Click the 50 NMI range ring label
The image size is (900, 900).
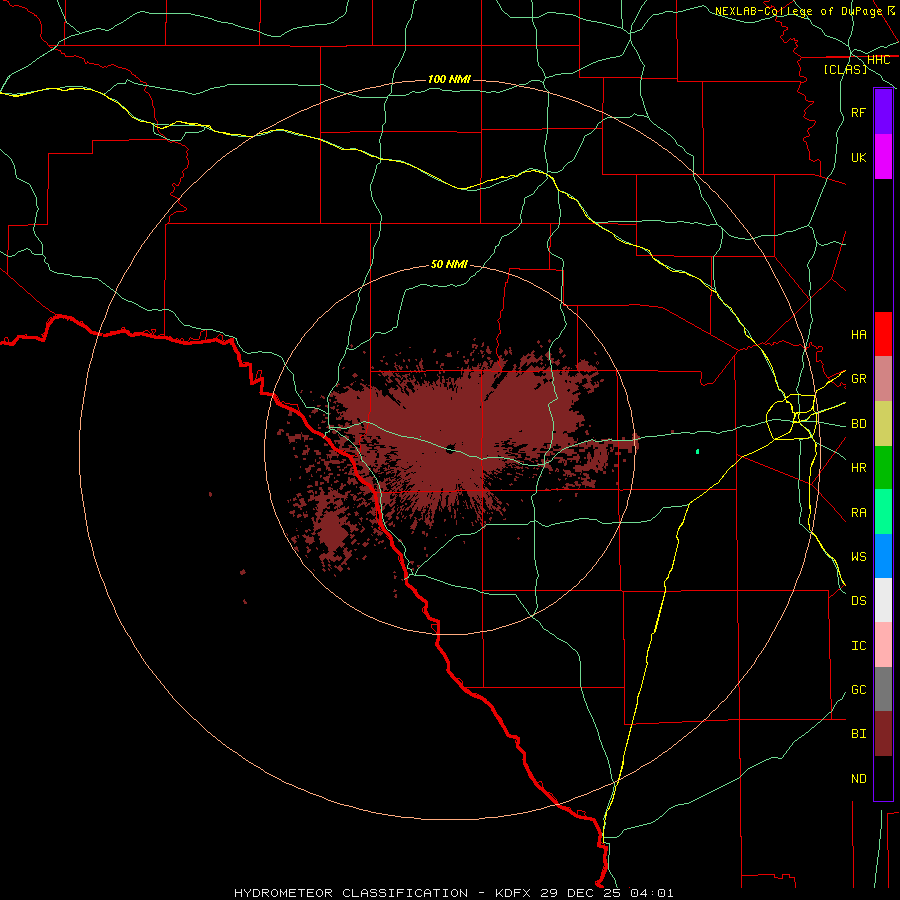tap(449, 264)
